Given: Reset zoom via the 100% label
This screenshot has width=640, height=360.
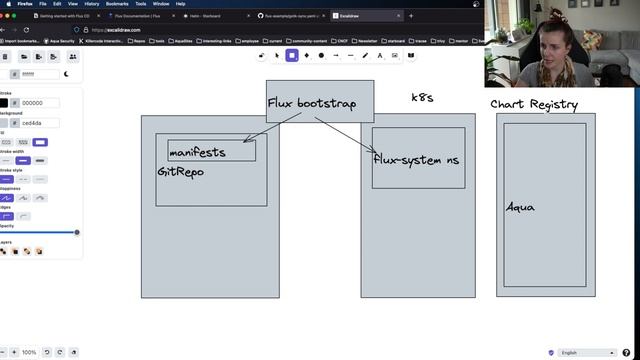Looking at the screenshot, I should click(29, 352).
